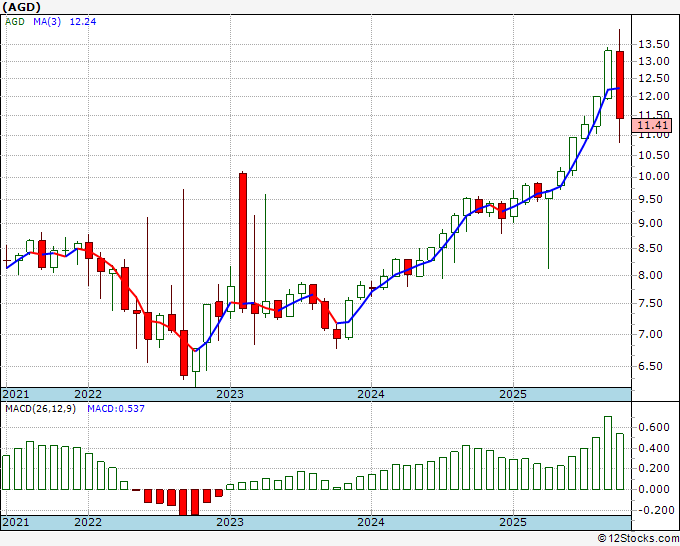The width and height of the screenshot is (680, 546).
Task: Click the tall red candle near 10.00 in 2023
Action: point(243,241)
